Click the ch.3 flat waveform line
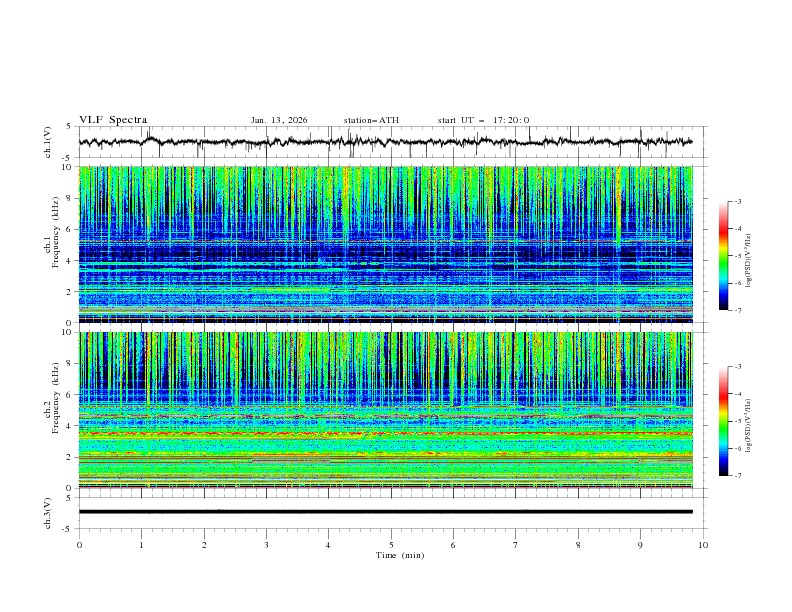Viewport: 792px width, 612px height. coord(391,511)
